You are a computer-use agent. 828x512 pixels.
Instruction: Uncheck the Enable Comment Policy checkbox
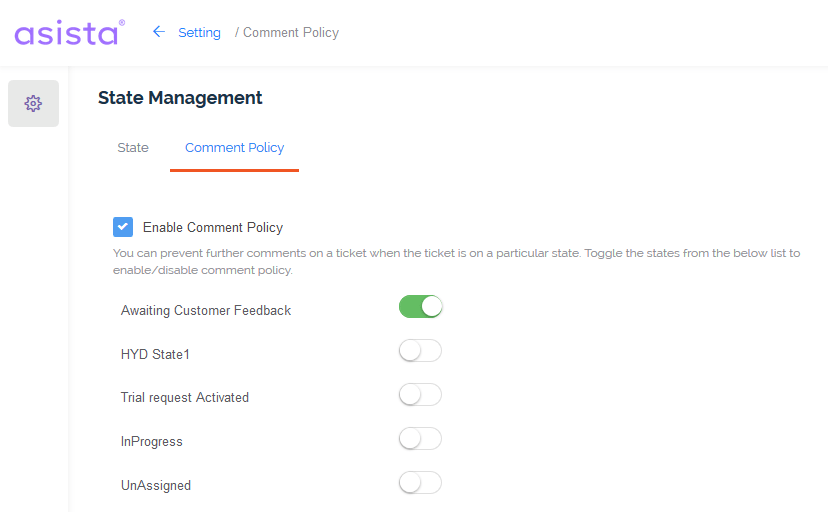tap(123, 227)
